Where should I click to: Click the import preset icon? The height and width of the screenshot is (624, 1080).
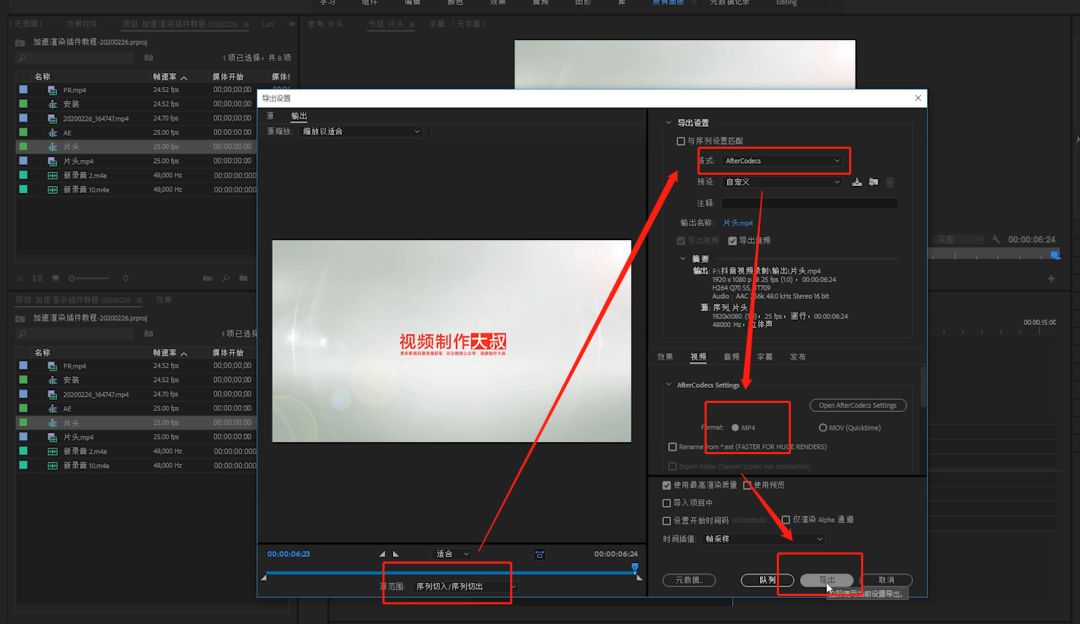(x=873, y=182)
